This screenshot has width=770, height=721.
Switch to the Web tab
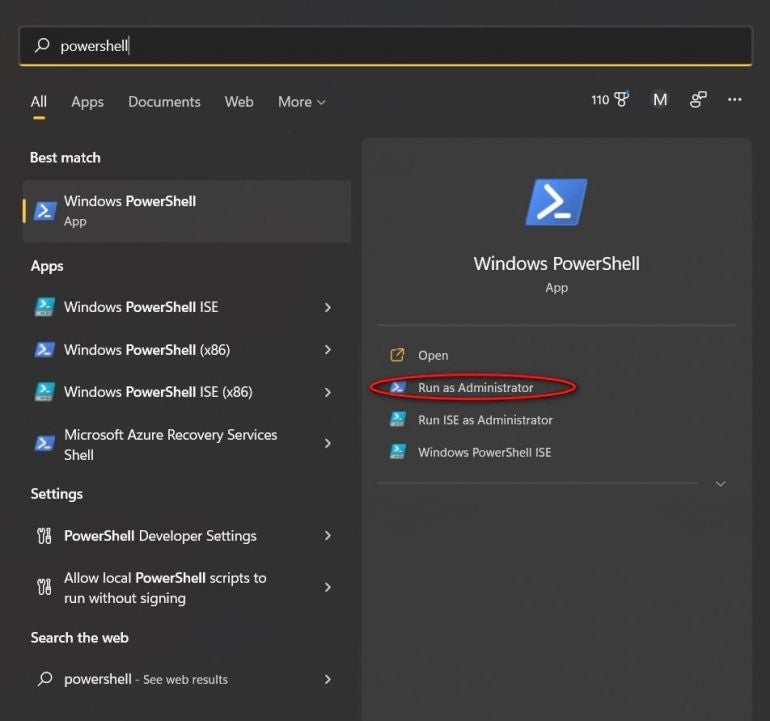239,102
